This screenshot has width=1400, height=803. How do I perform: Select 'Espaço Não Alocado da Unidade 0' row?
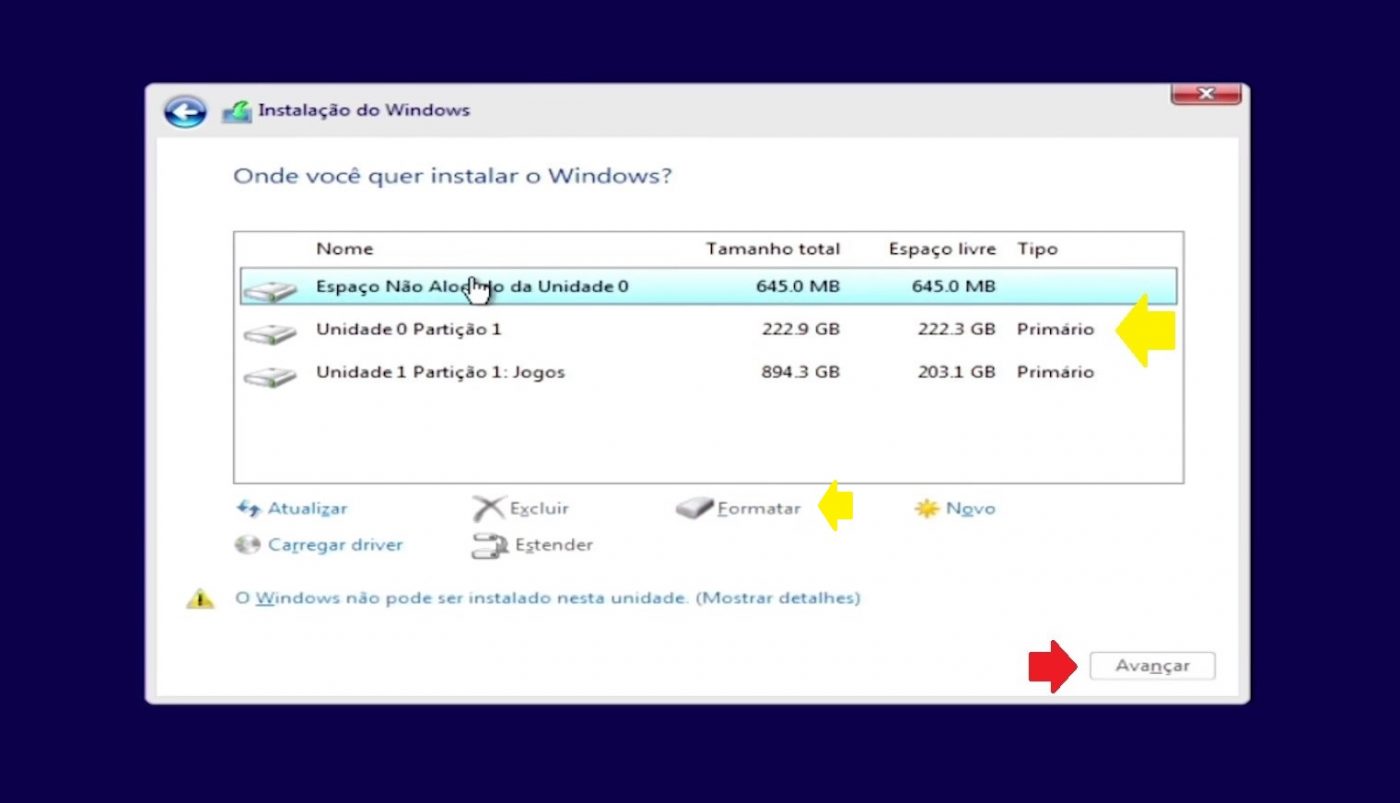[708, 287]
